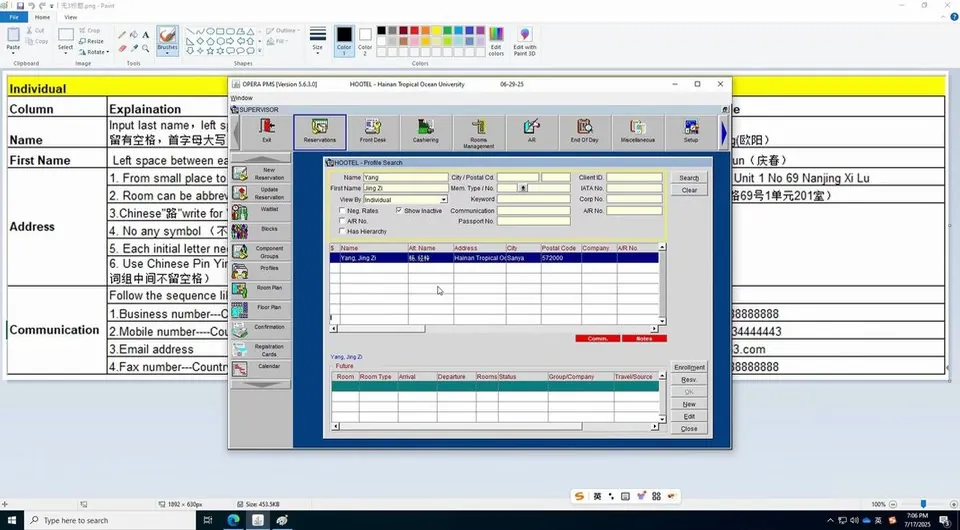Expand the Paste dropdown in Paint
The width and height of the screenshot is (960, 530).
click(13, 52)
